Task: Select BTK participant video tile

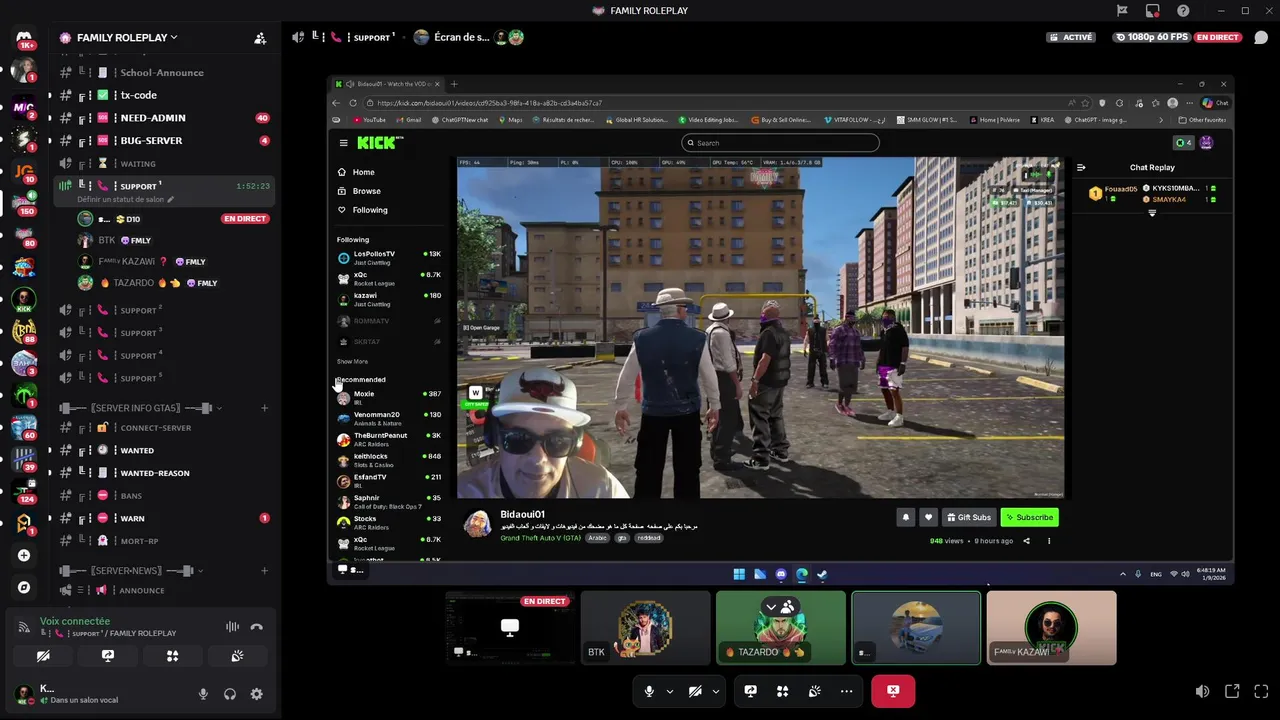Action: tap(645, 628)
